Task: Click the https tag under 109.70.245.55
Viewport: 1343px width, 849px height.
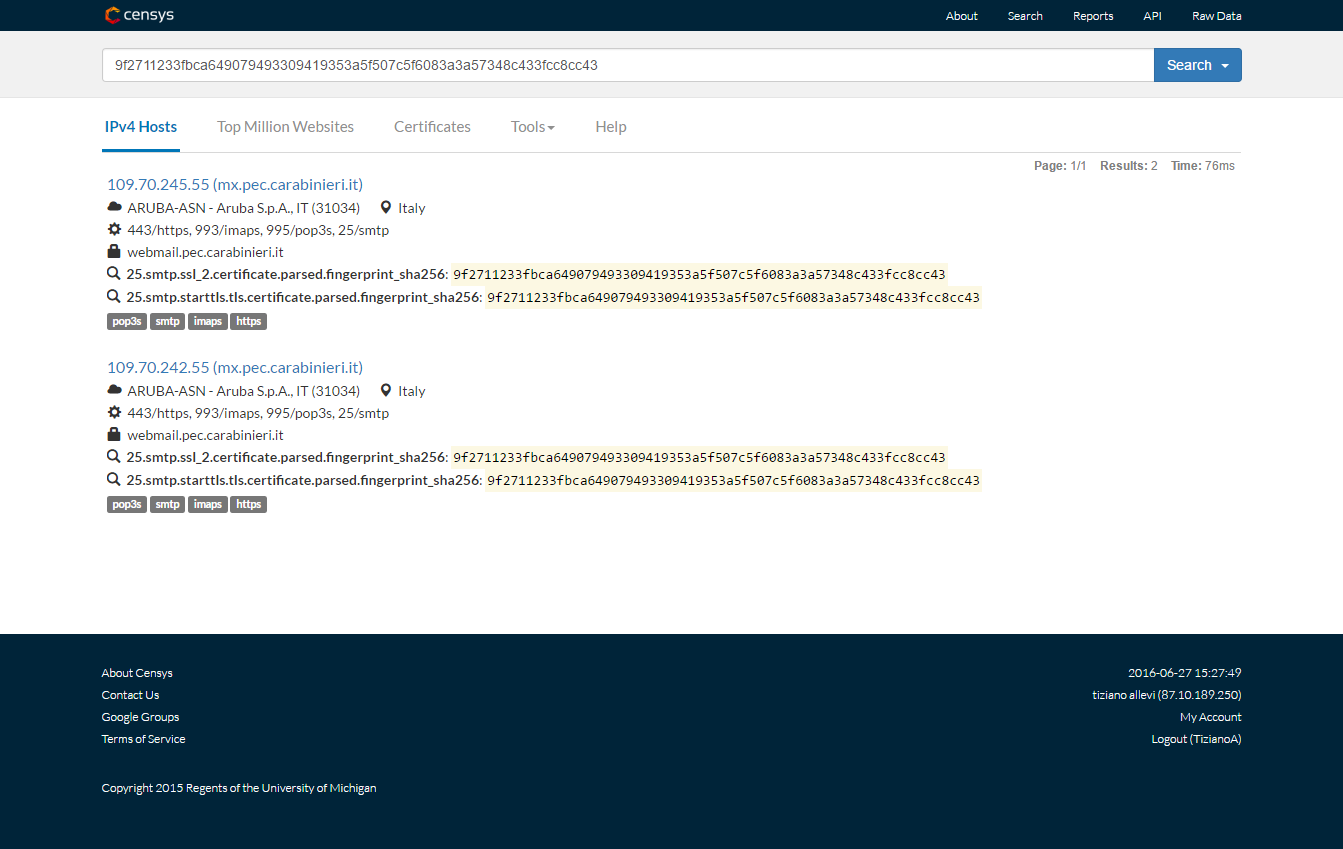Action: [x=249, y=321]
